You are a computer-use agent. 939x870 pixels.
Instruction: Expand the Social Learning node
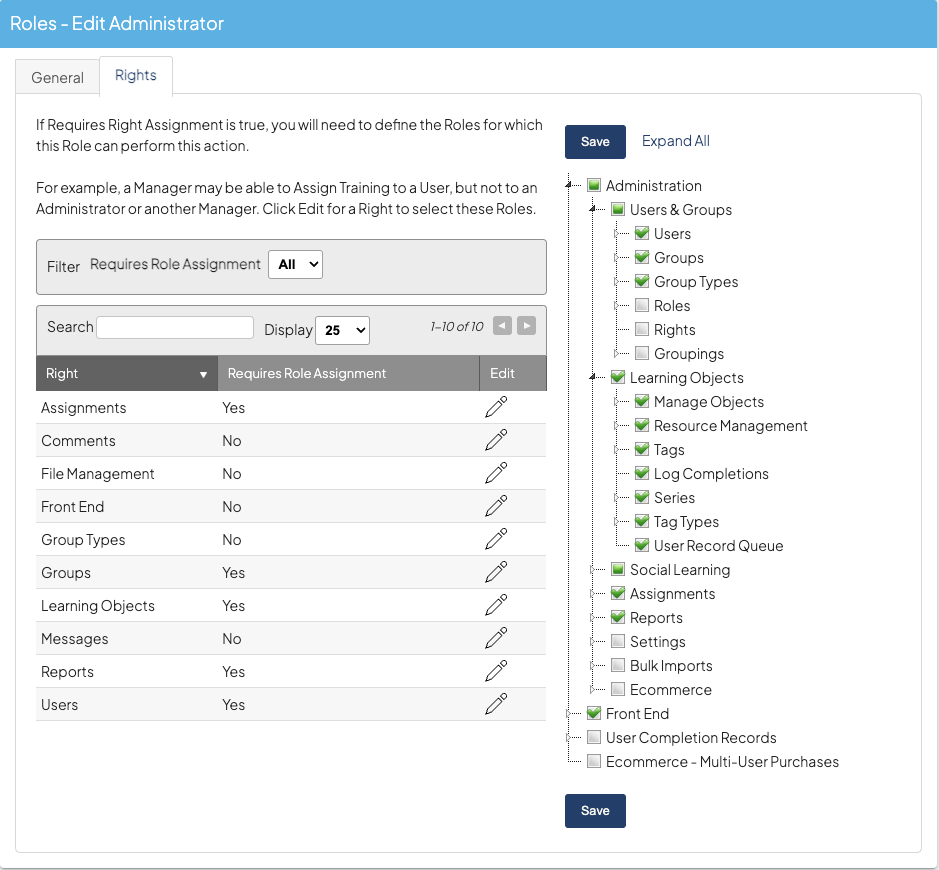coord(592,569)
